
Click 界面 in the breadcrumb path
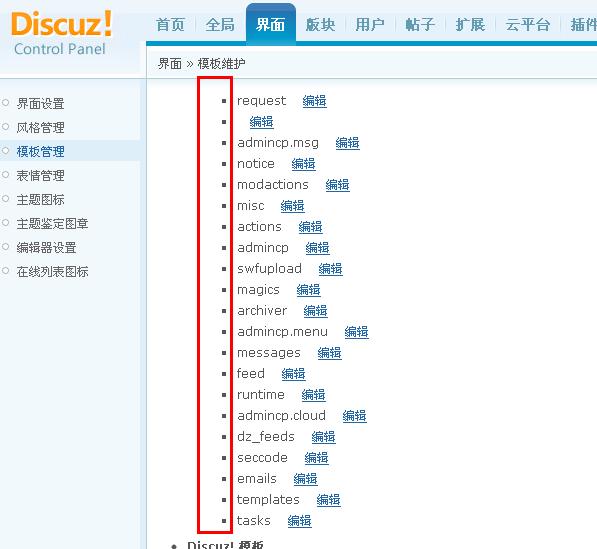170,64
